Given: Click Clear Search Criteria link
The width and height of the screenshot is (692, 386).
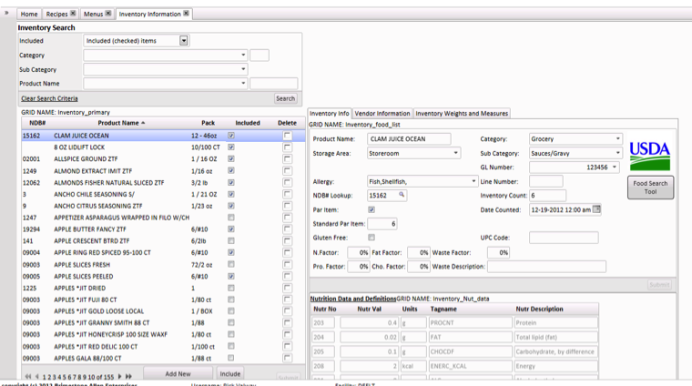Looking at the screenshot, I should pyautogui.click(x=49, y=98).
